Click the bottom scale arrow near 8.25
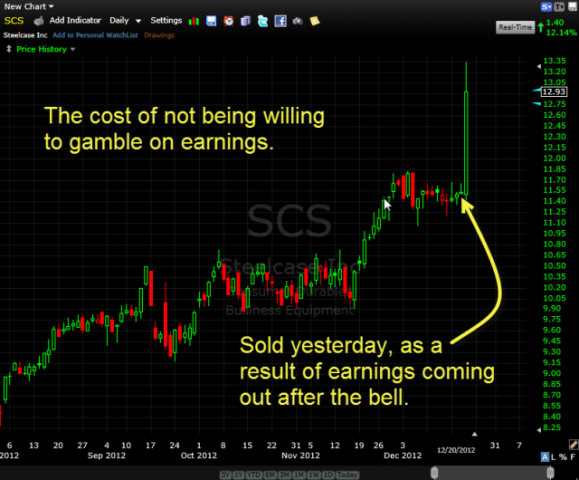Image resolution: width=579 pixels, height=480 pixels. point(539,430)
